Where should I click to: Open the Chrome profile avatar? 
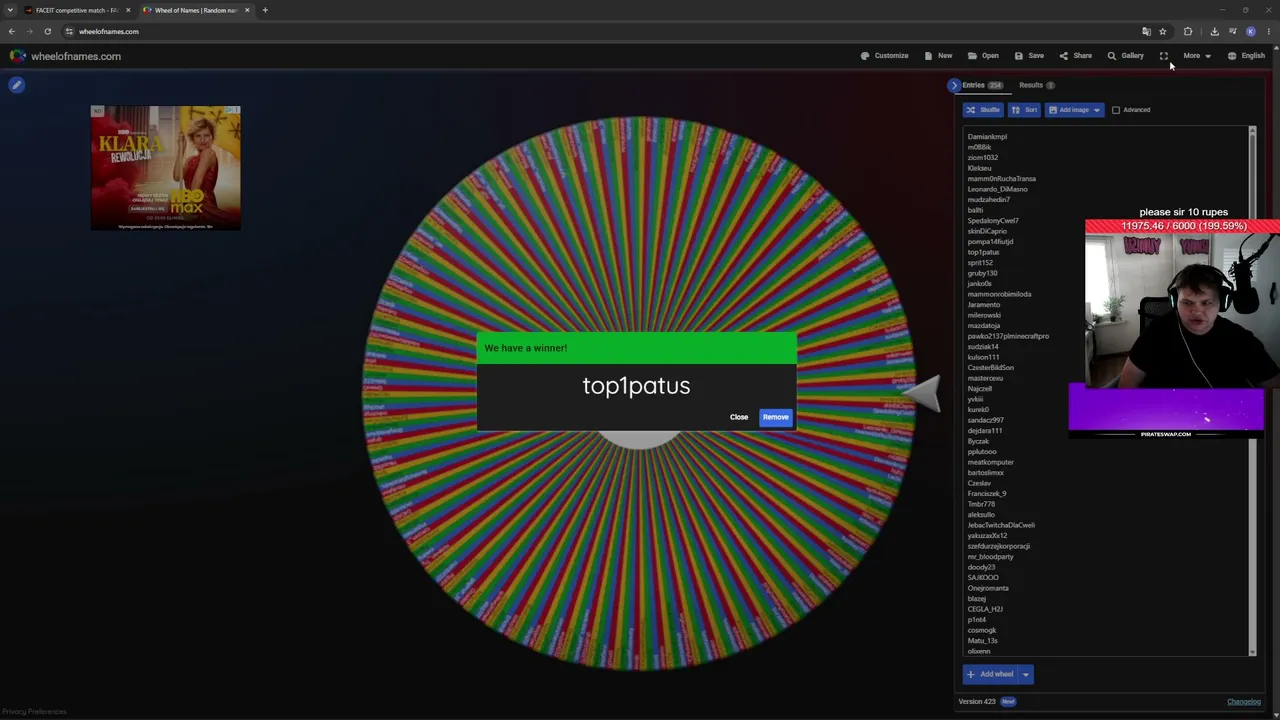coord(1251,31)
